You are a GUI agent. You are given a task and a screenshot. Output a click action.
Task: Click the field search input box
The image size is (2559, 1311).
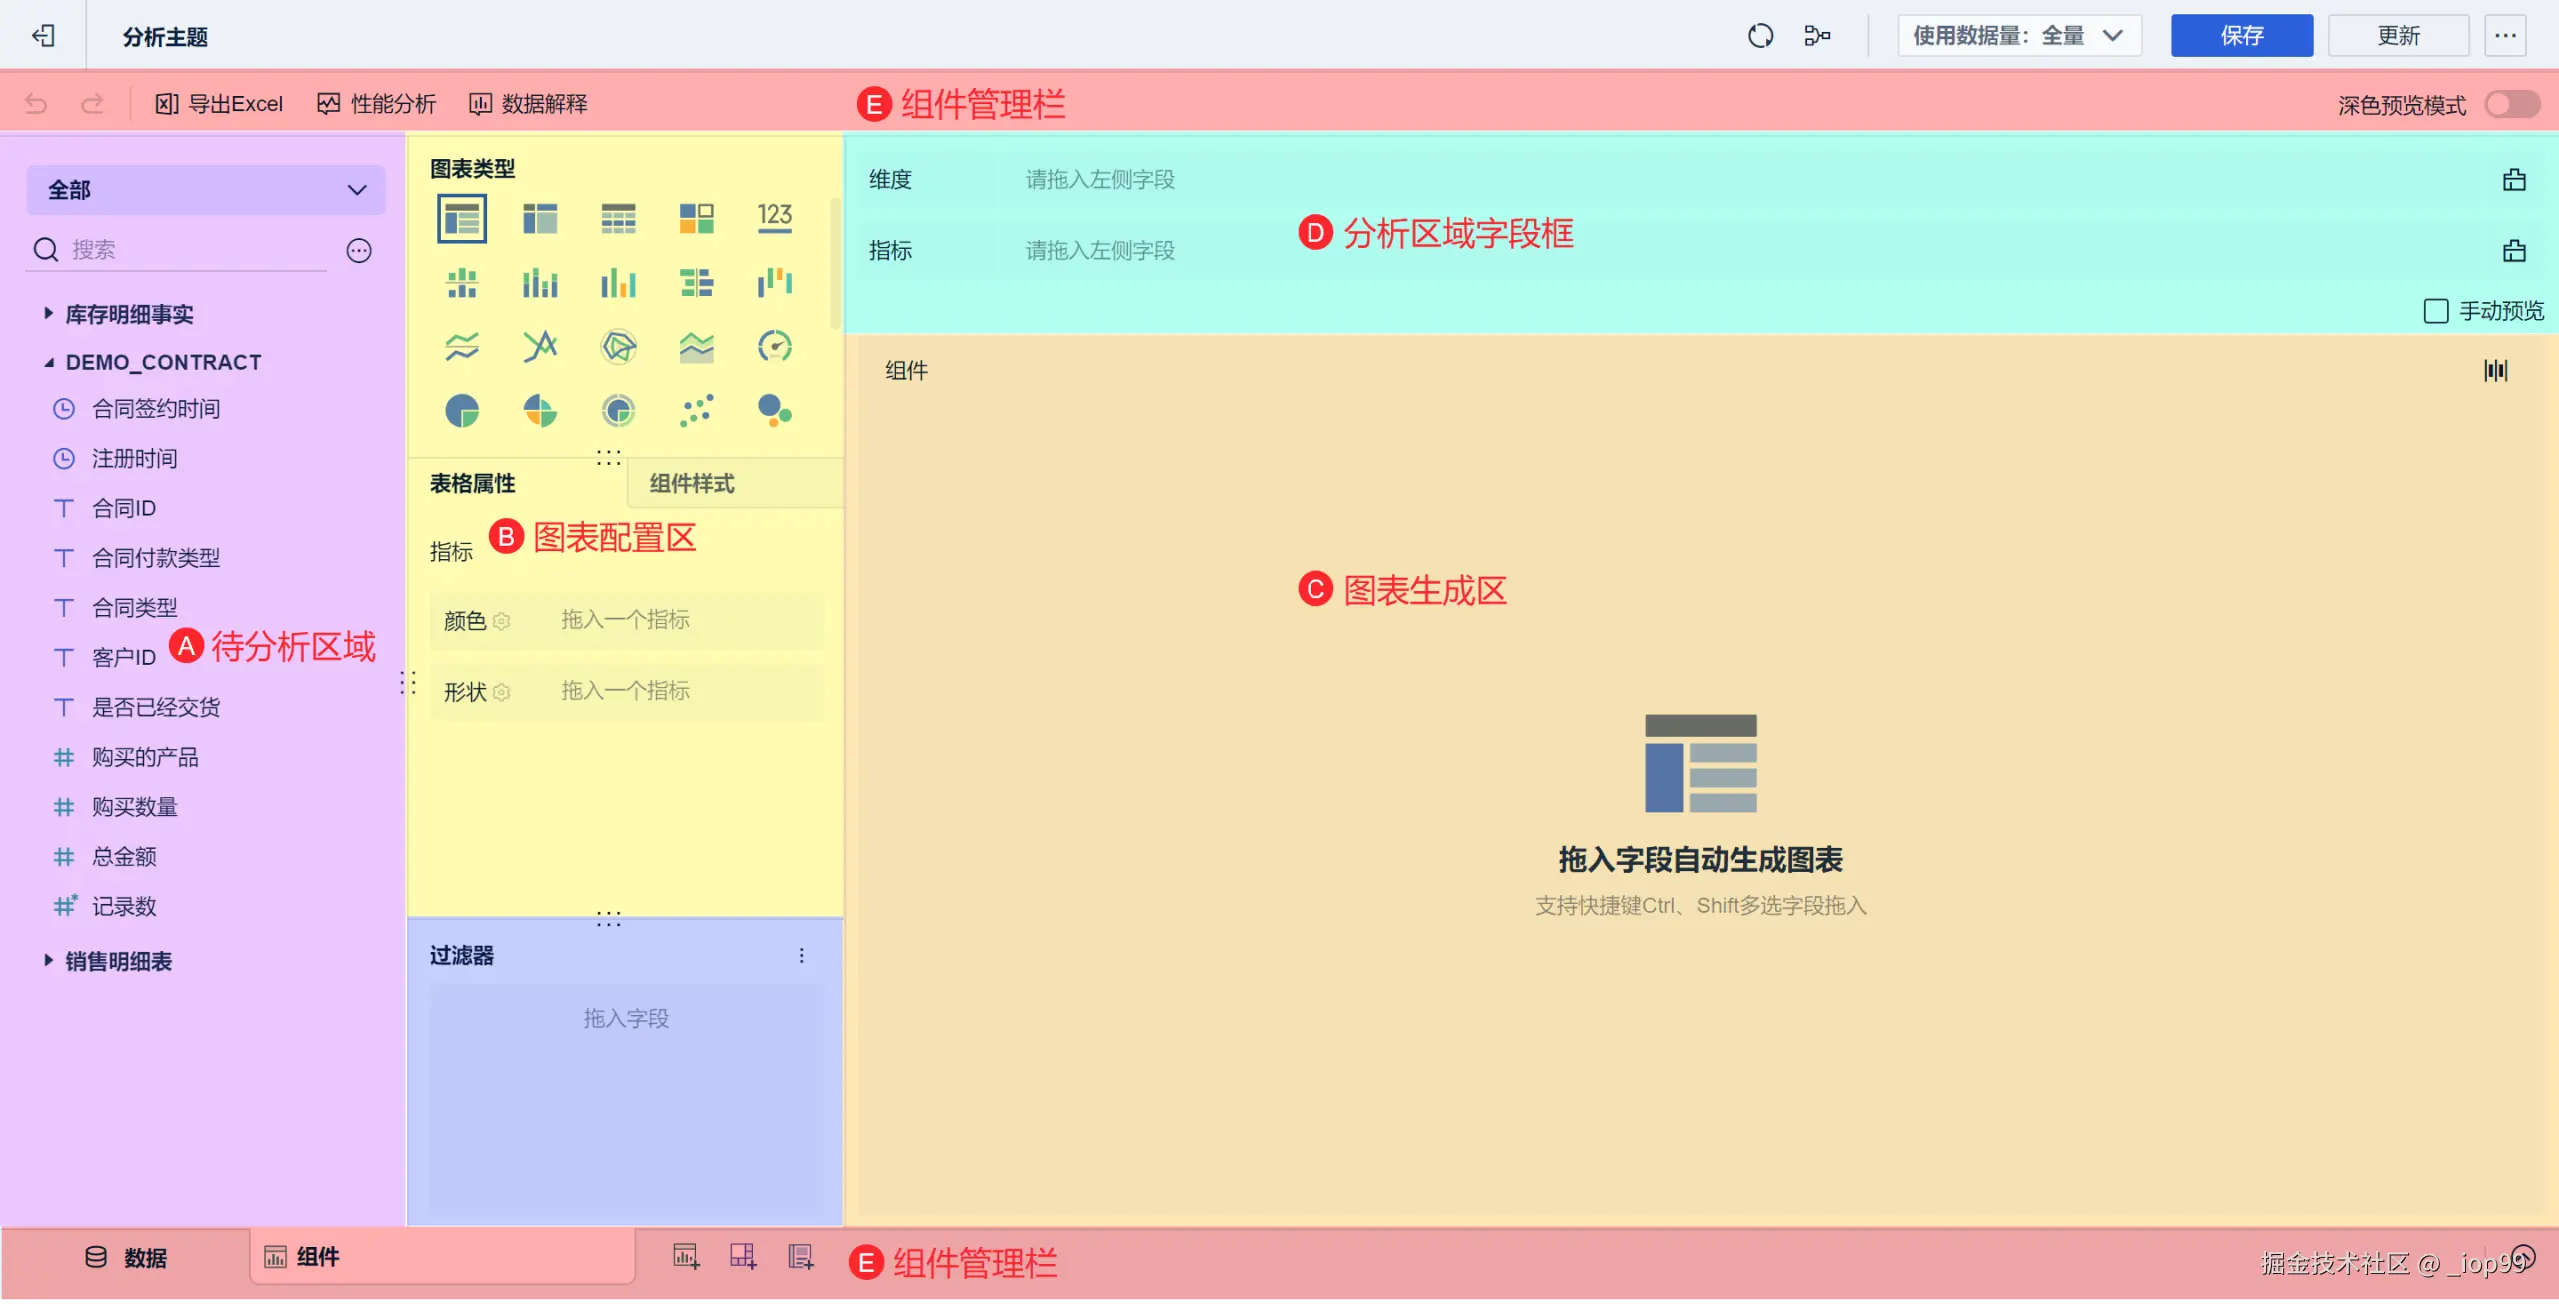click(196, 250)
